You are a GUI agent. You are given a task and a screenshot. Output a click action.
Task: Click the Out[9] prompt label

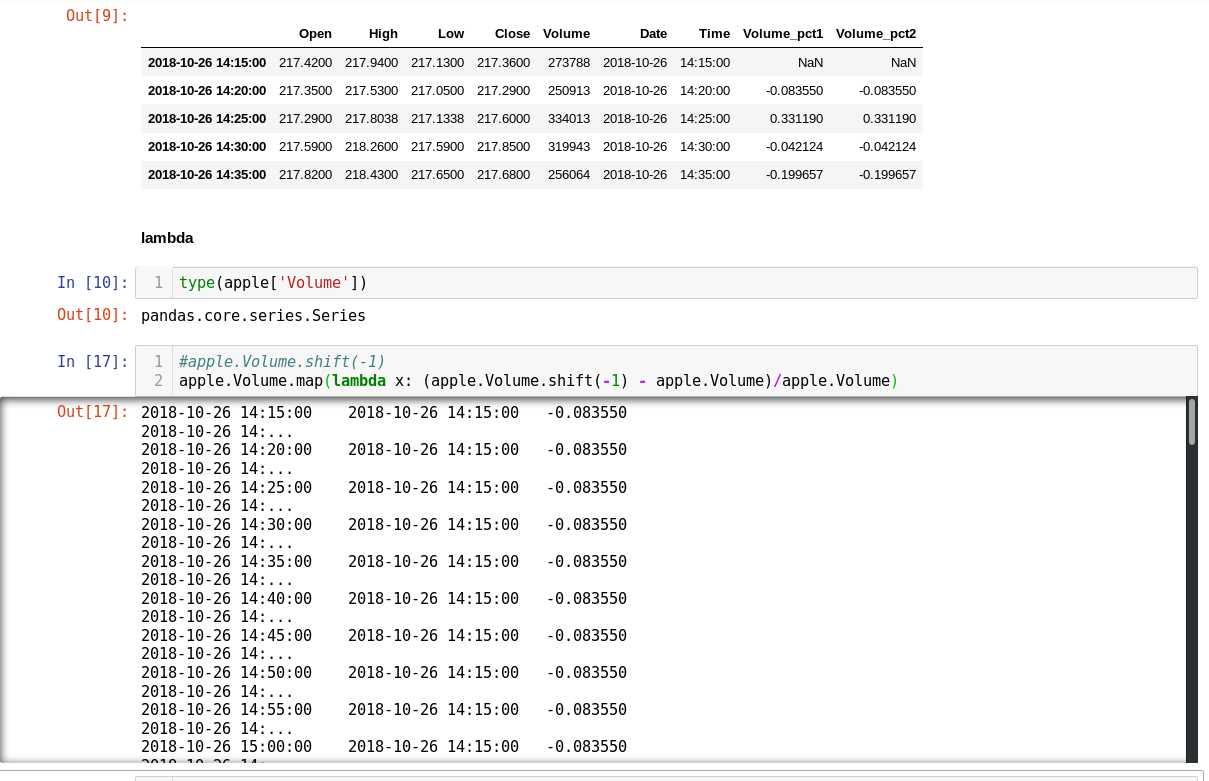(x=97, y=16)
